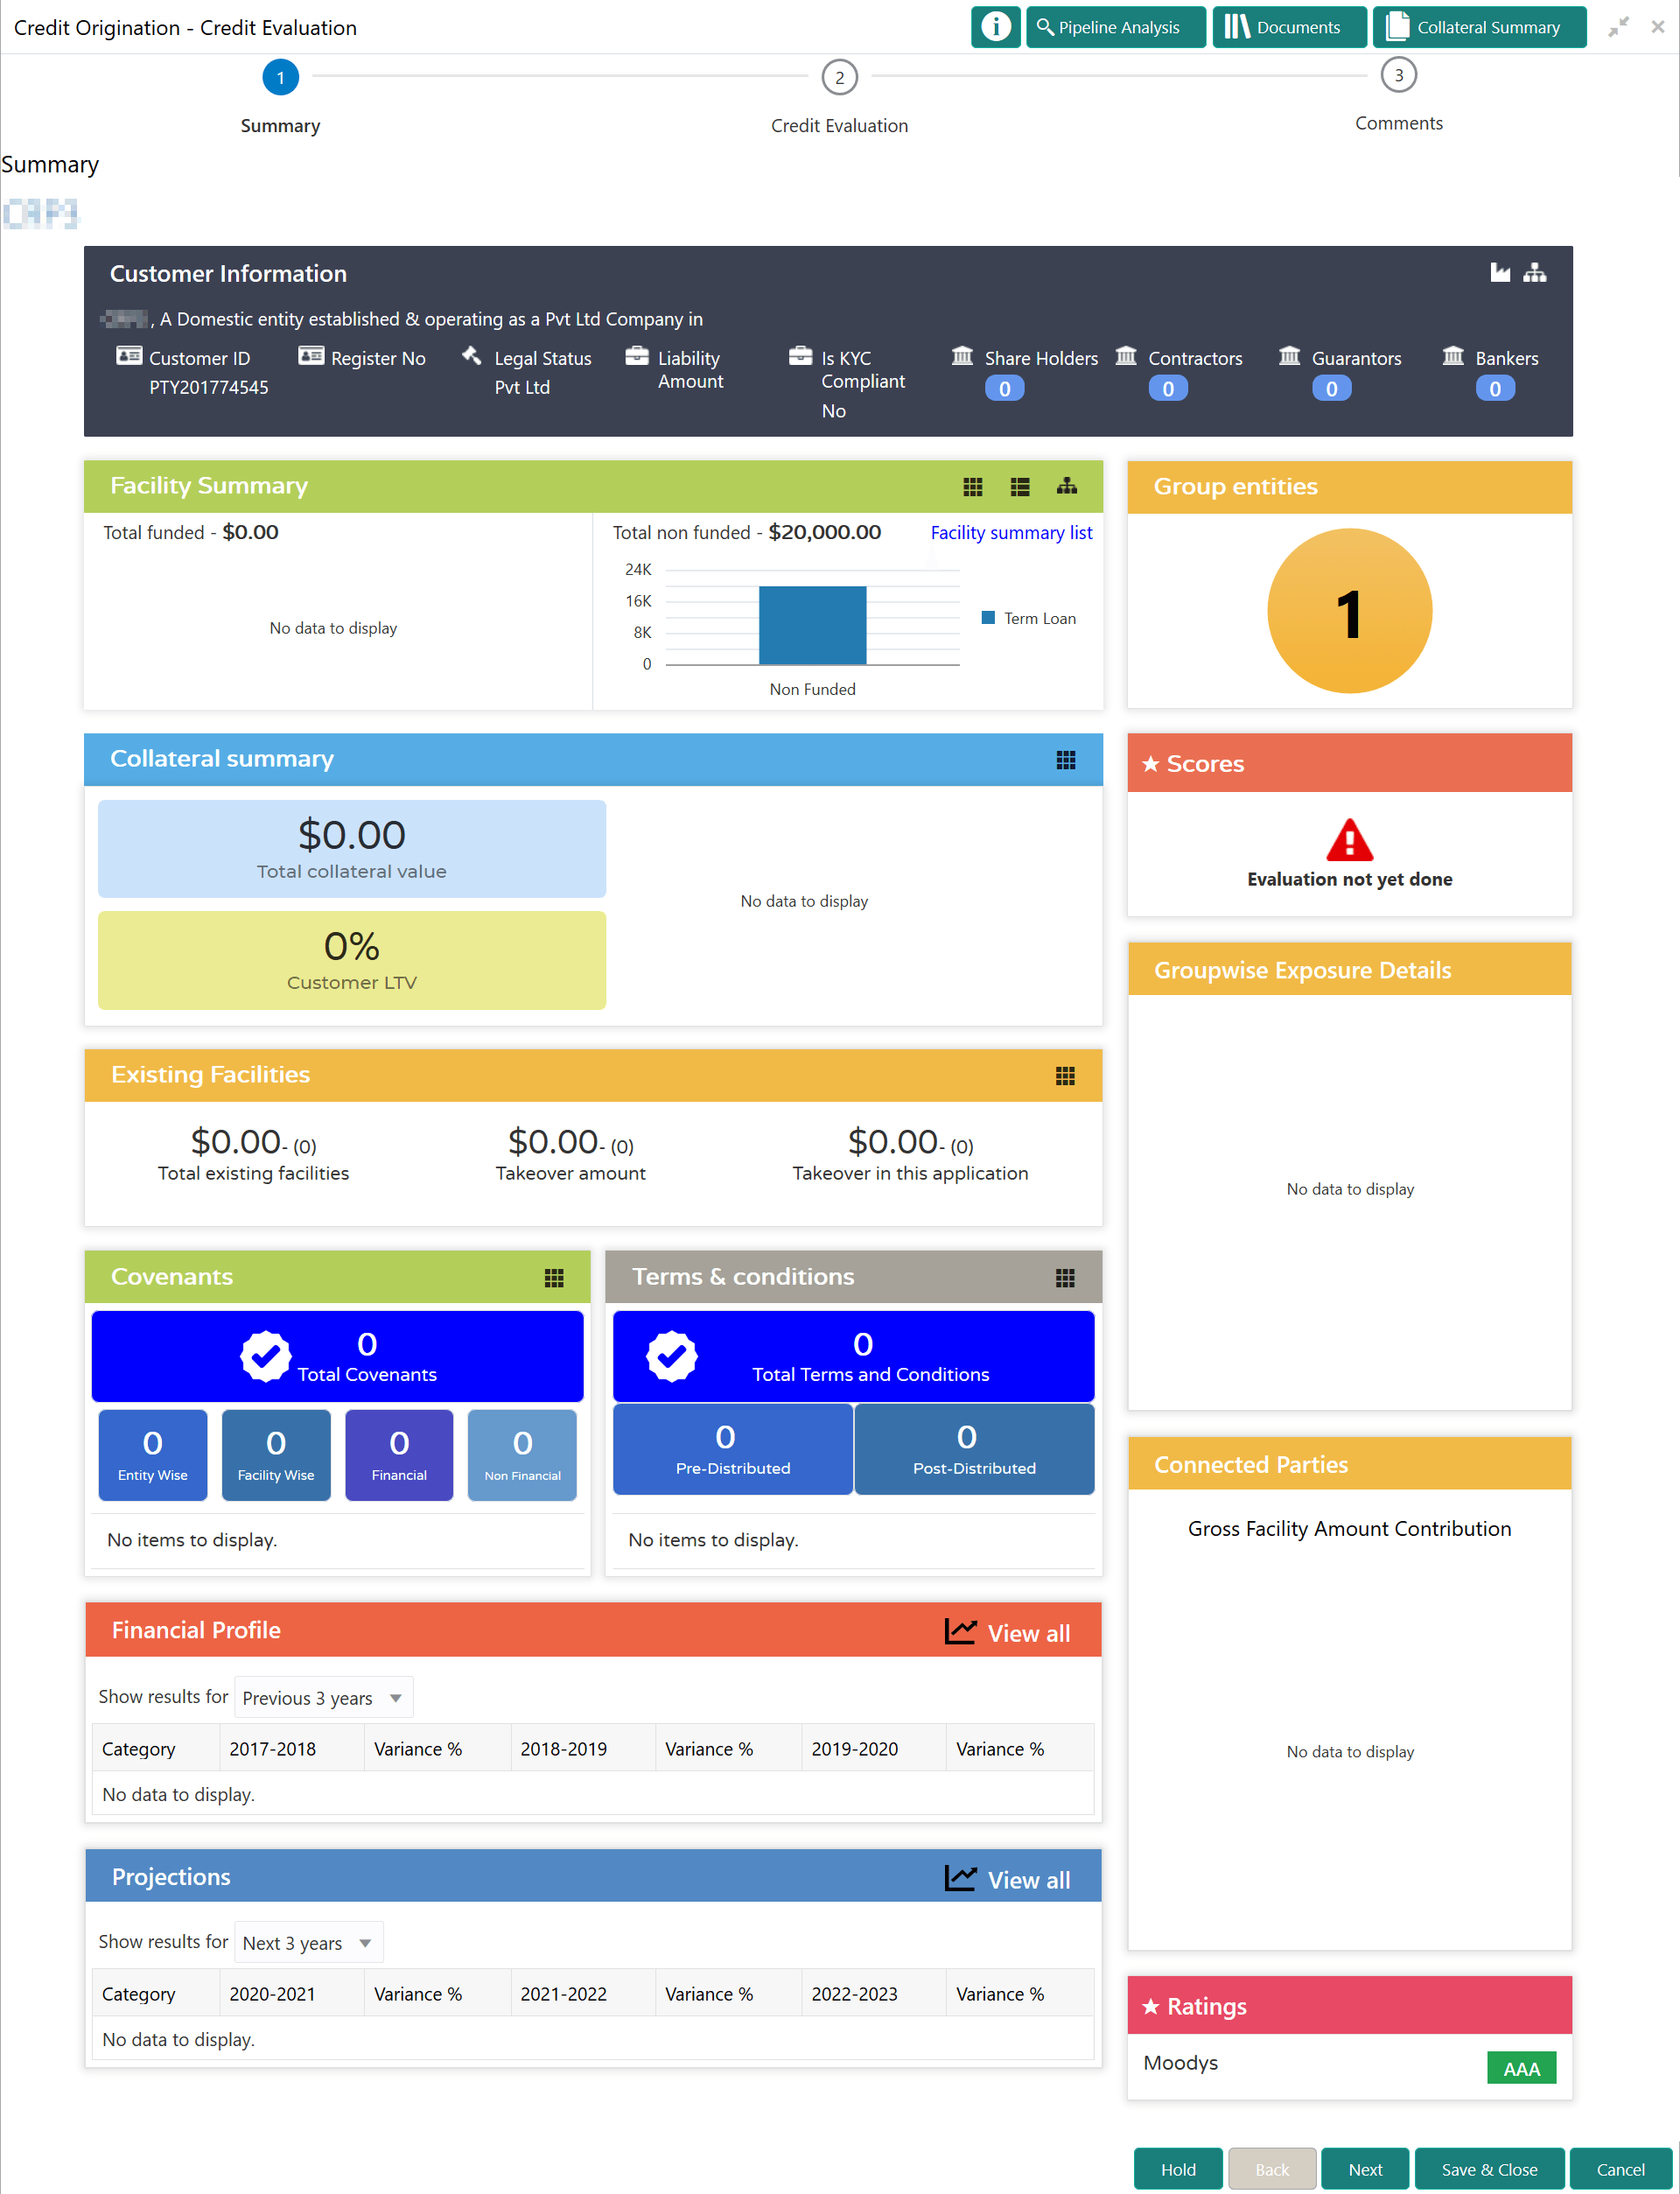Open hierarchy view in Facility Summary
The height and width of the screenshot is (2194, 1680).
click(x=1067, y=487)
